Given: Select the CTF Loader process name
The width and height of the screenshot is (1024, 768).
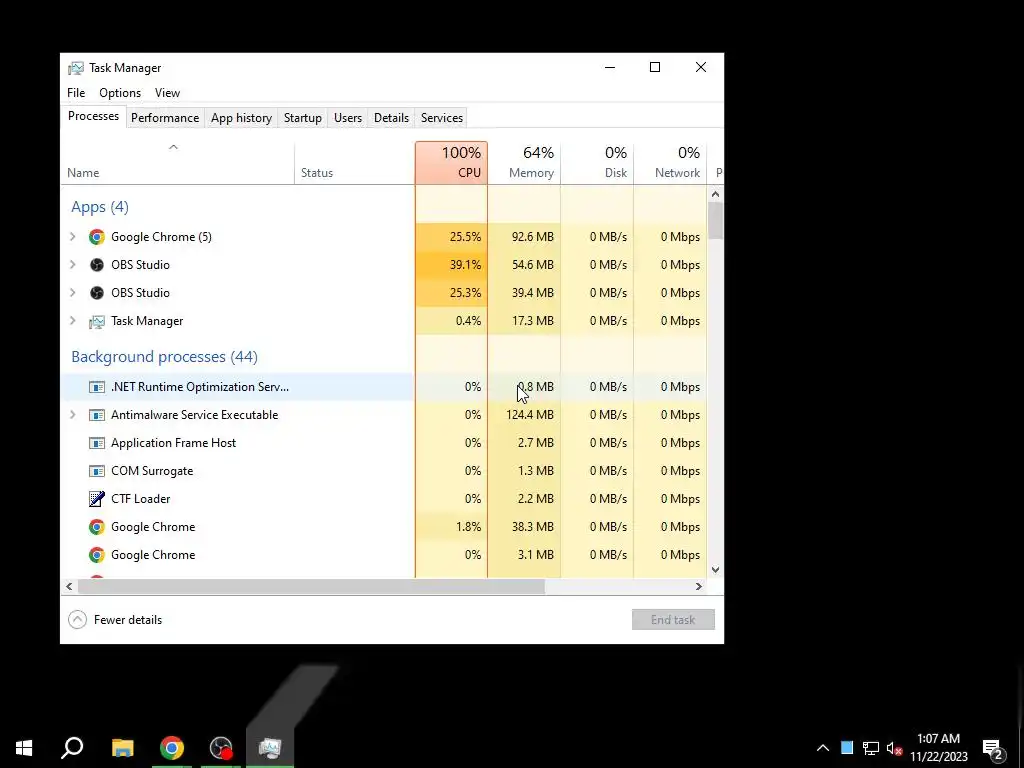Looking at the screenshot, I should click(140, 499).
